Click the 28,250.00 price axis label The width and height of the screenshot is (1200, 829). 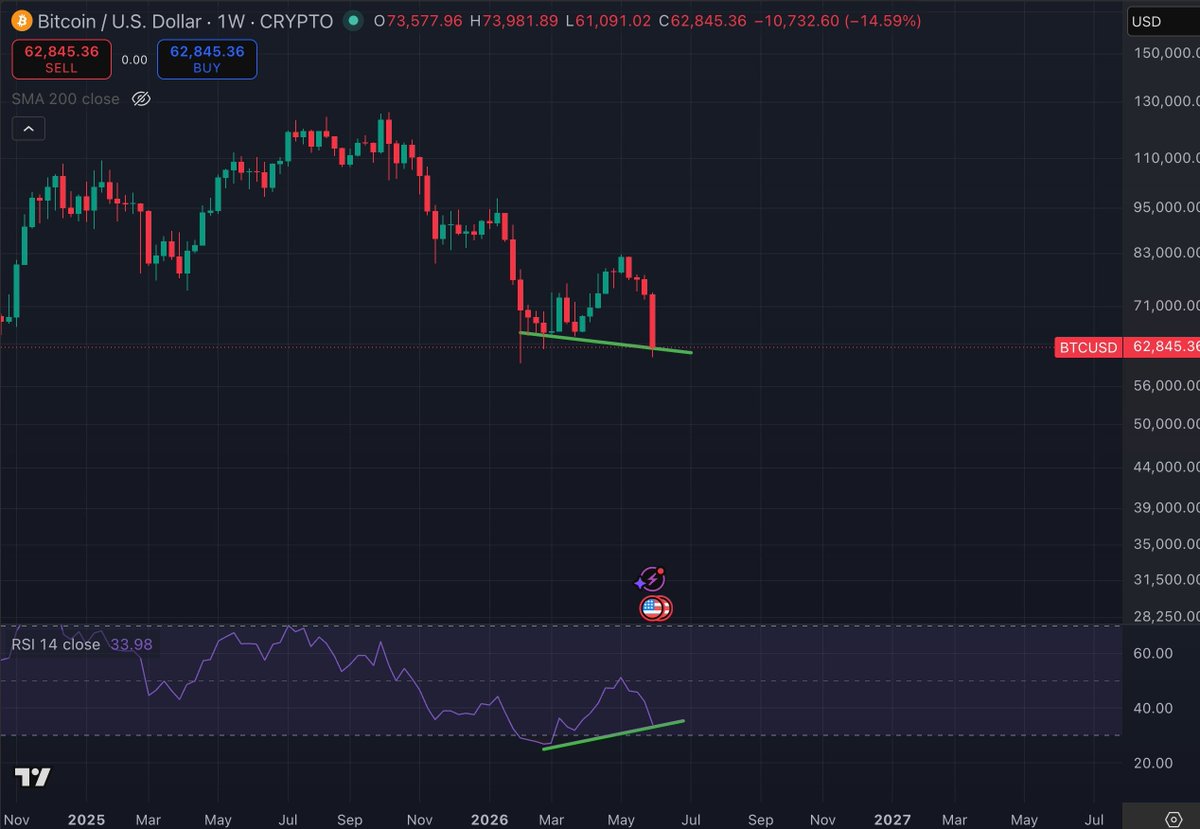point(1166,617)
